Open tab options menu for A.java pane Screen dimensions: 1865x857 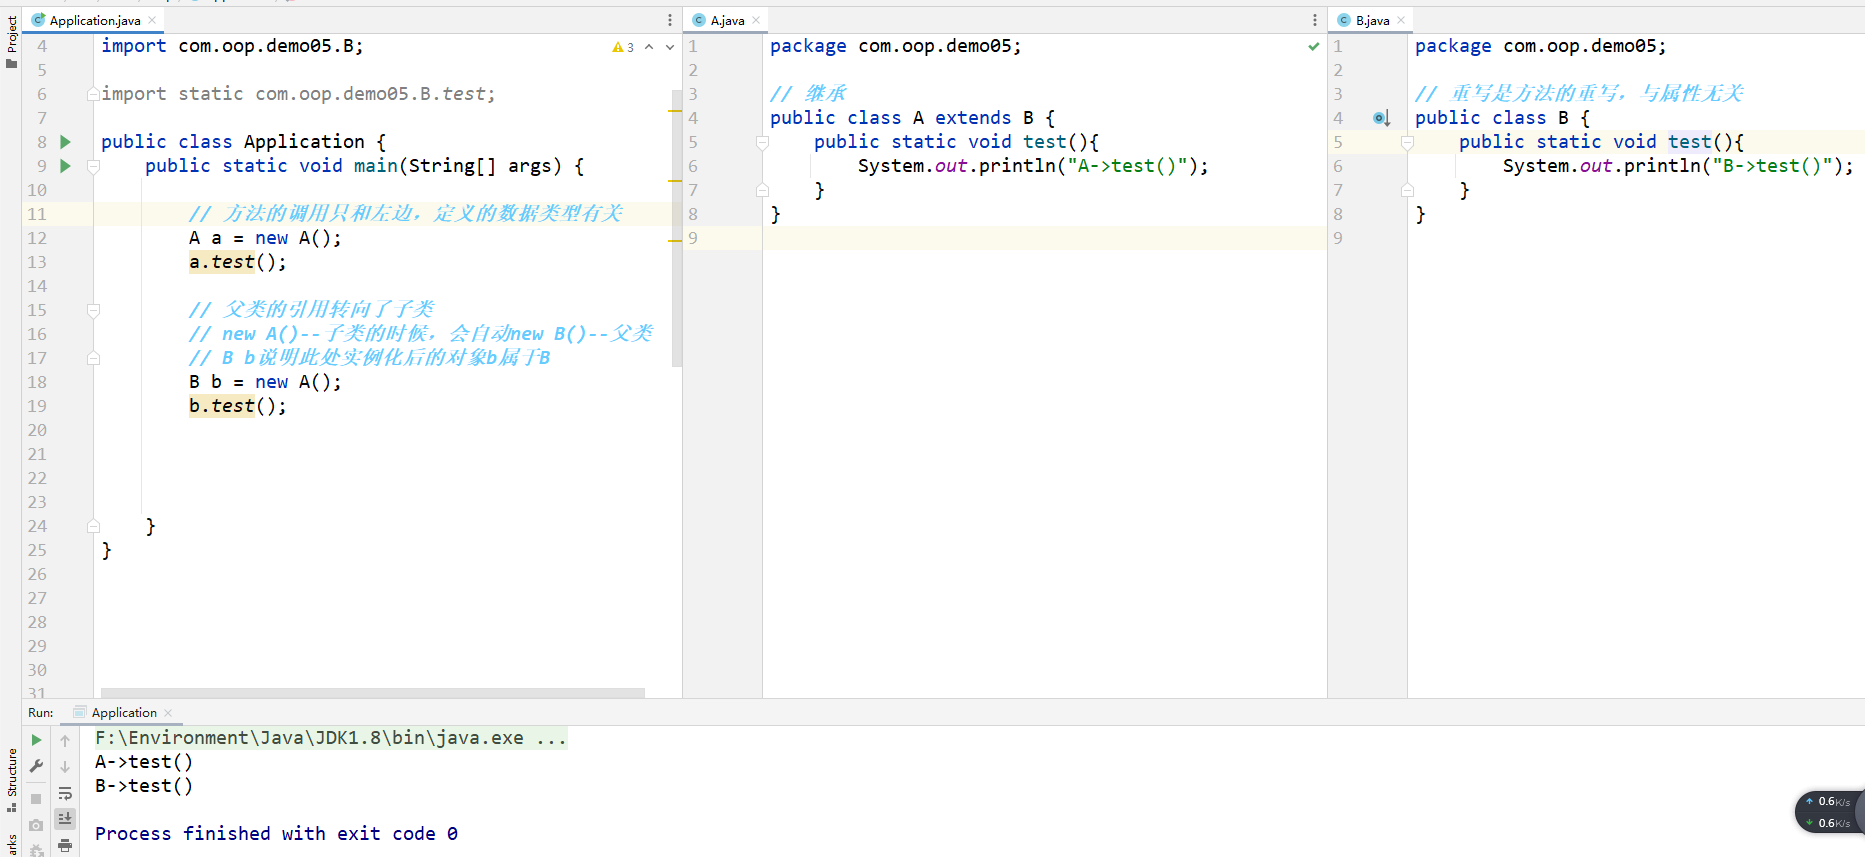[1315, 20]
